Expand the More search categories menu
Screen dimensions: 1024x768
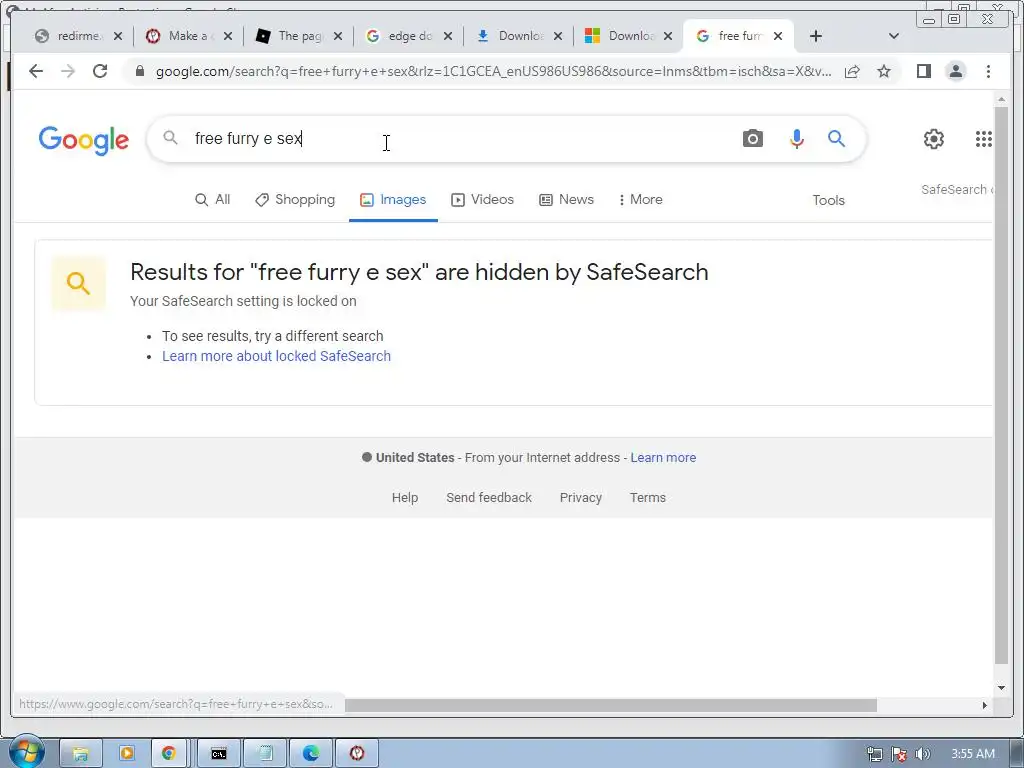tap(641, 199)
